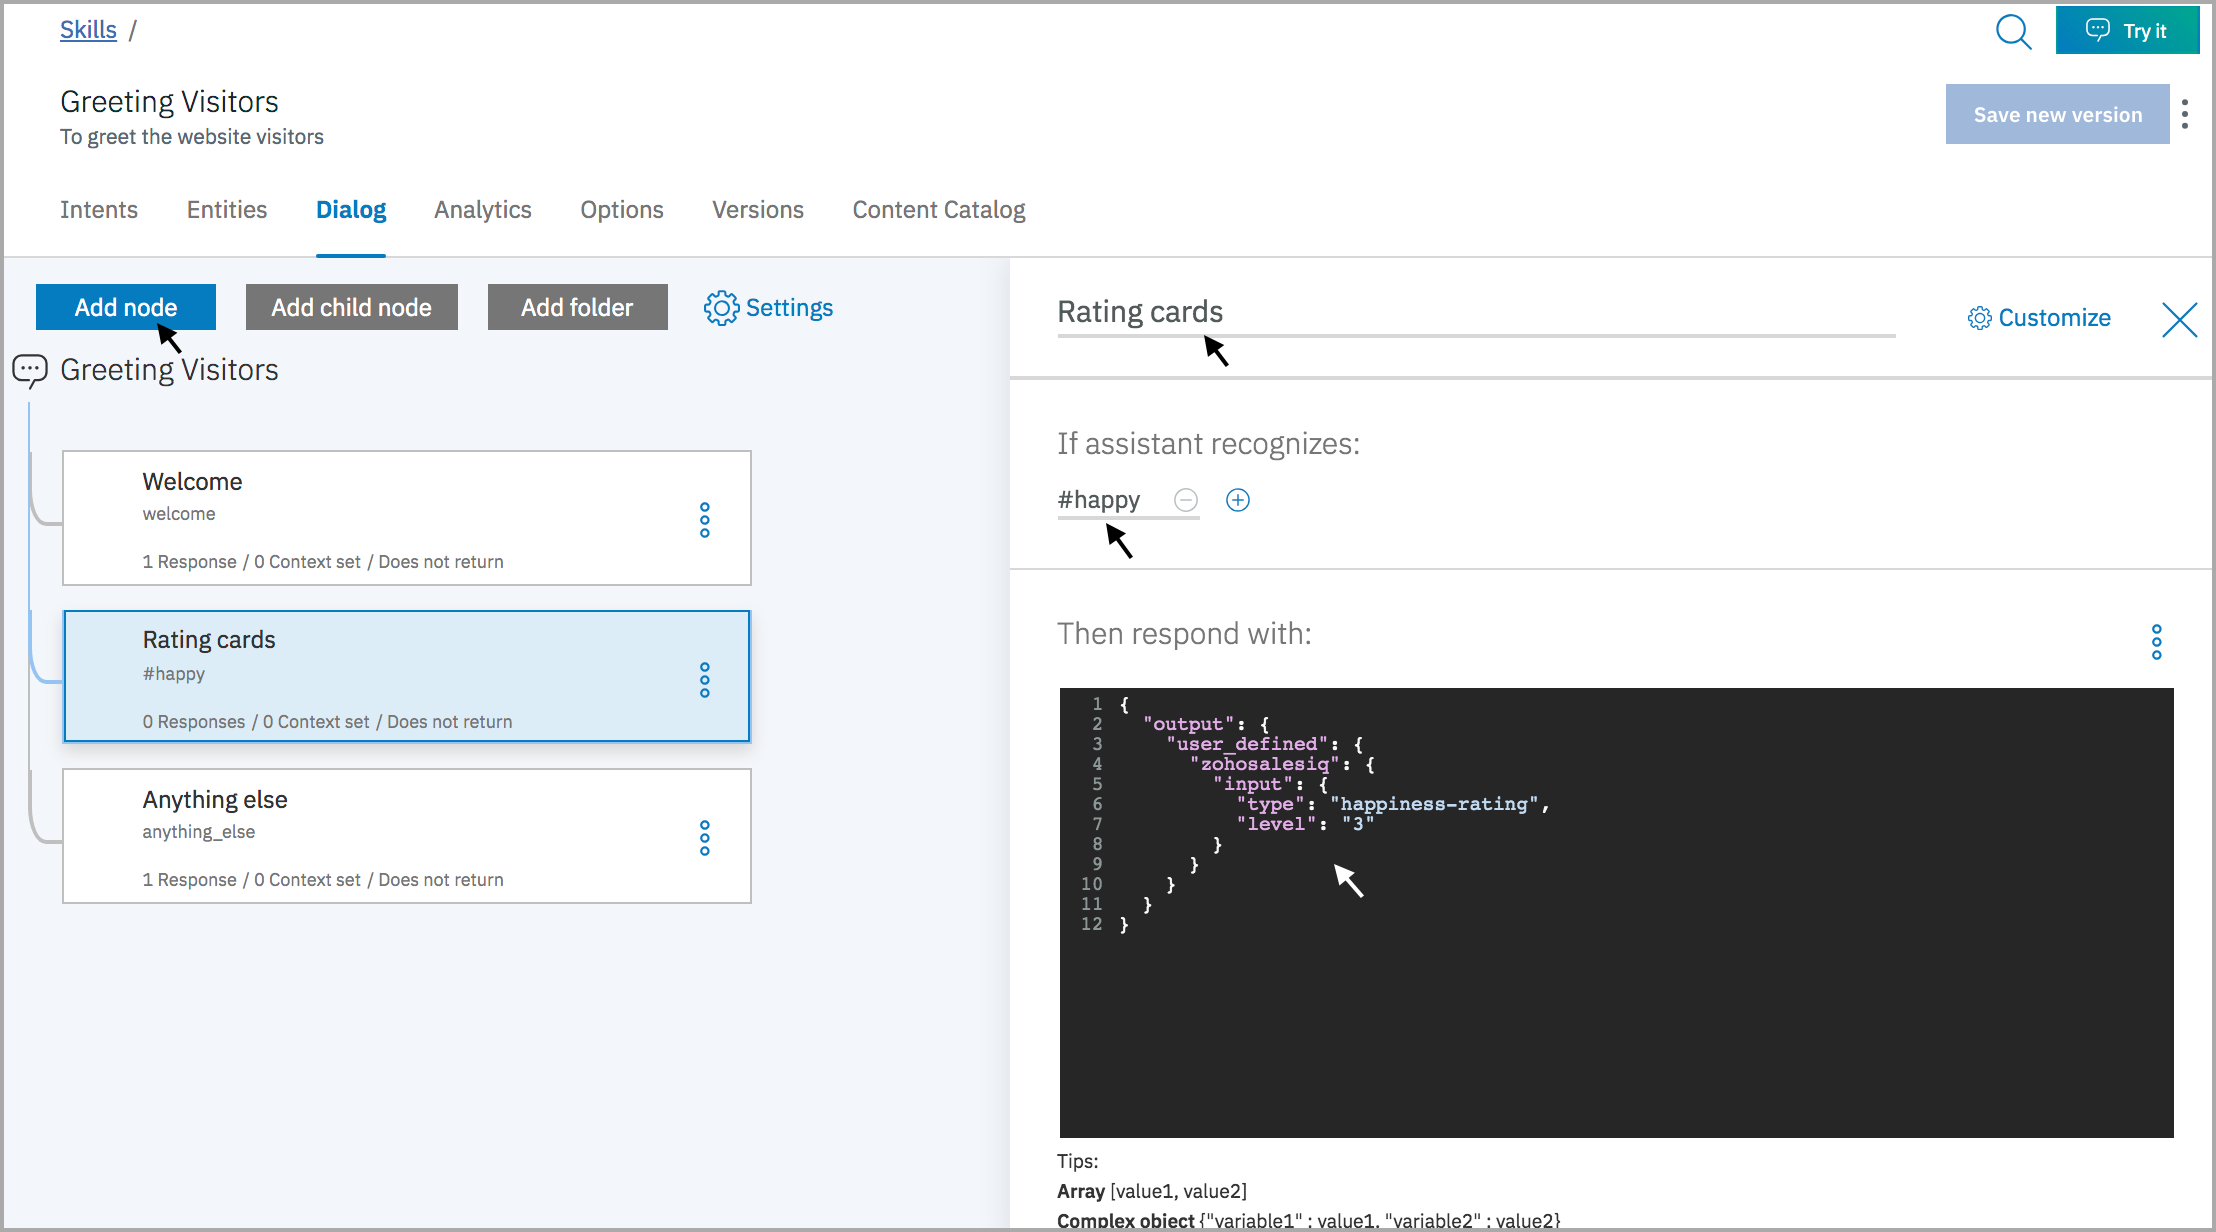Open the options kebab next to Then respond with

(2156, 641)
